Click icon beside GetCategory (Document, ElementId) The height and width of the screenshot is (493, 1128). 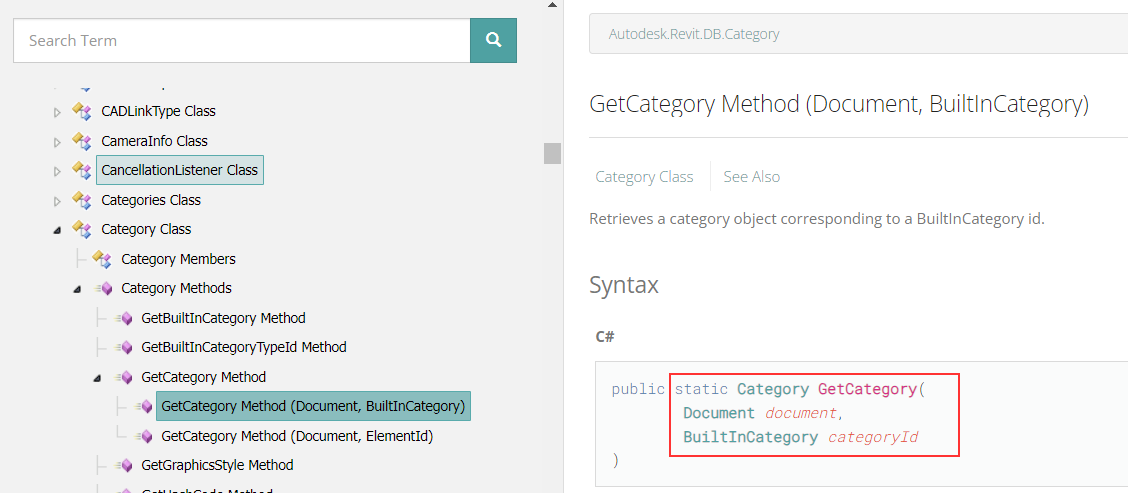point(144,436)
